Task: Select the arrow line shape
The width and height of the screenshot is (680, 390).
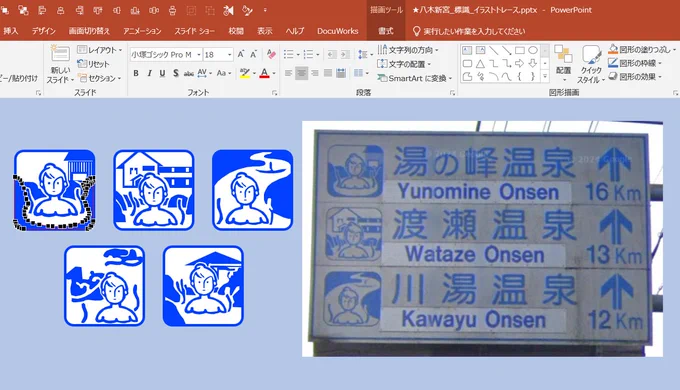Action: tap(507, 50)
